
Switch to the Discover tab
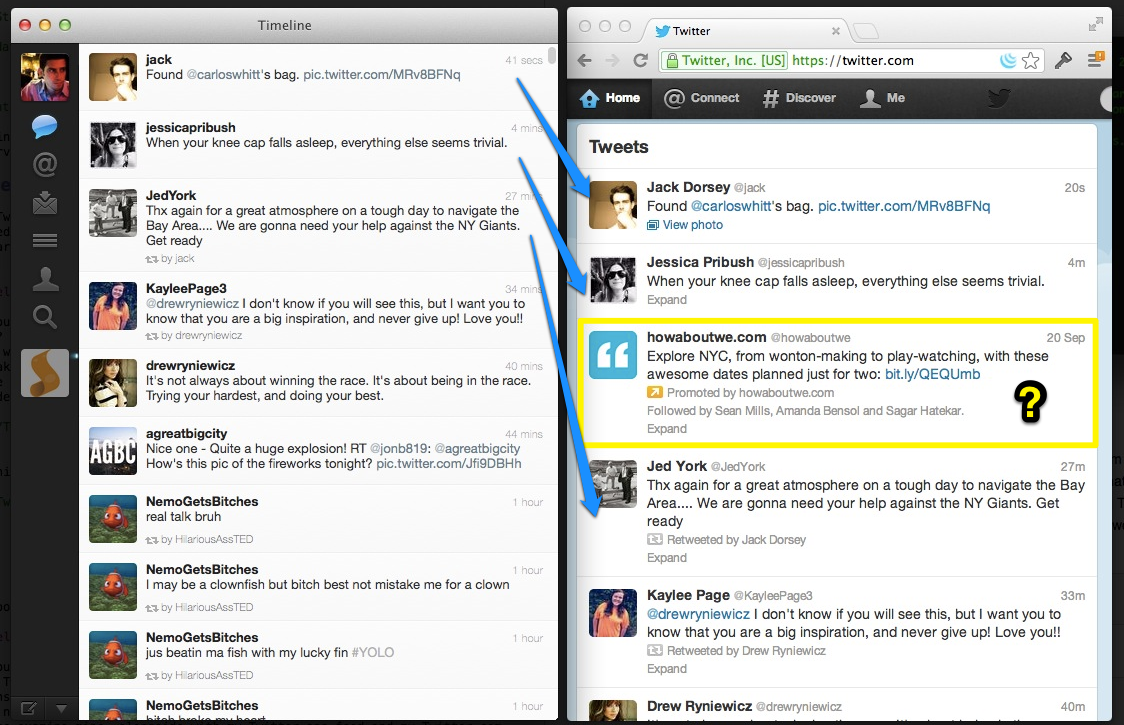[x=801, y=98]
